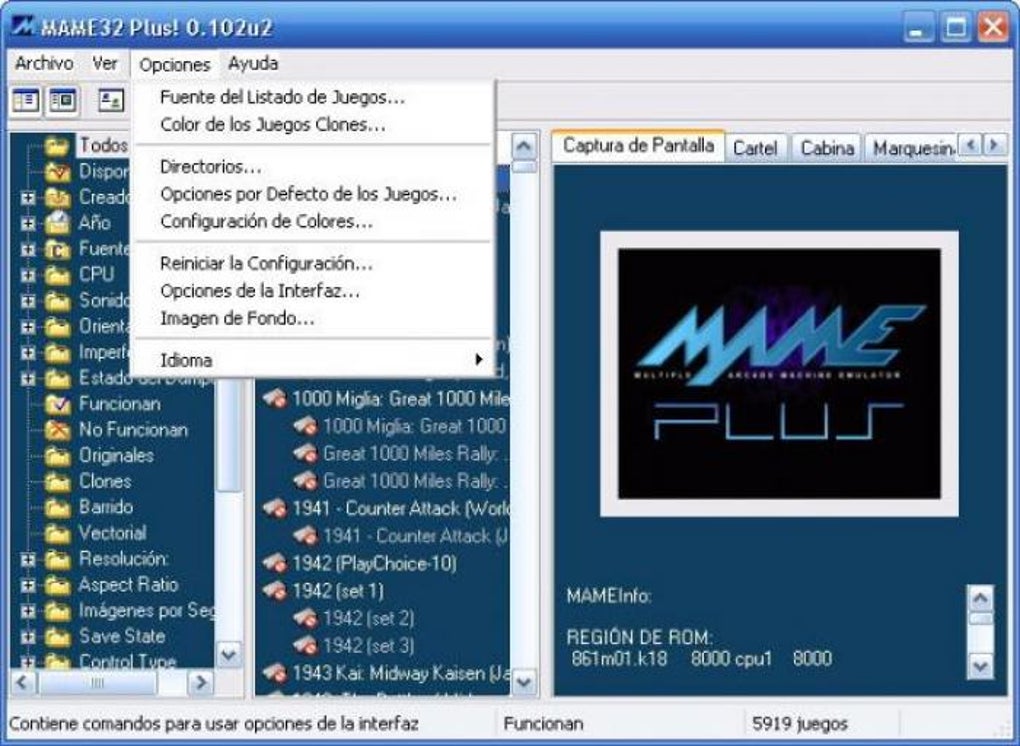Expand the CPU tree node
Image resolution: width=1020 pixels, height=746 pixels.
coord(28,275)
